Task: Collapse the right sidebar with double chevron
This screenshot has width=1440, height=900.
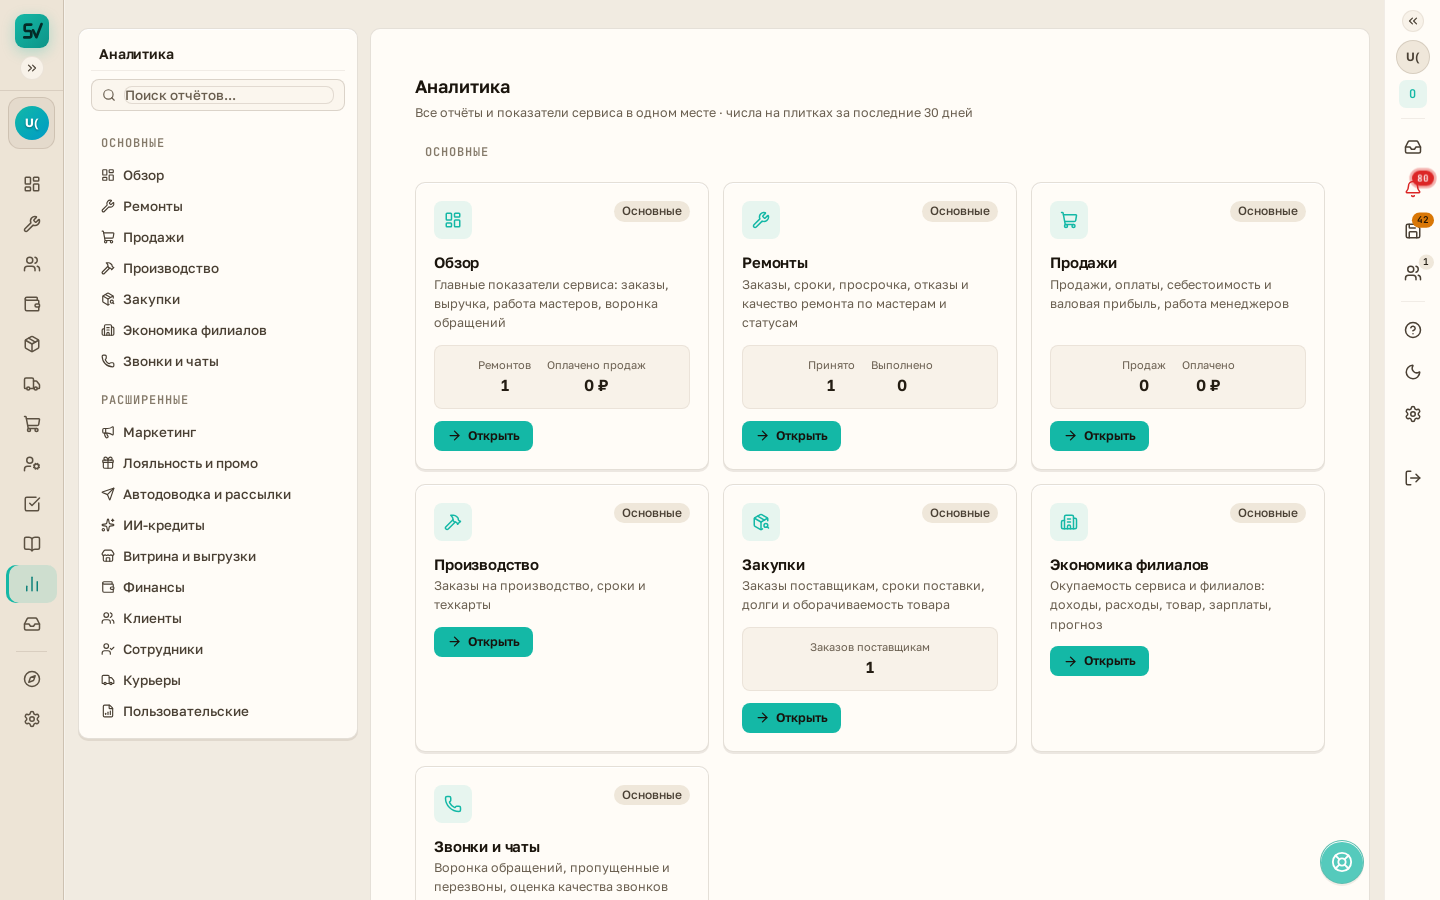Action: point(1412,21)
